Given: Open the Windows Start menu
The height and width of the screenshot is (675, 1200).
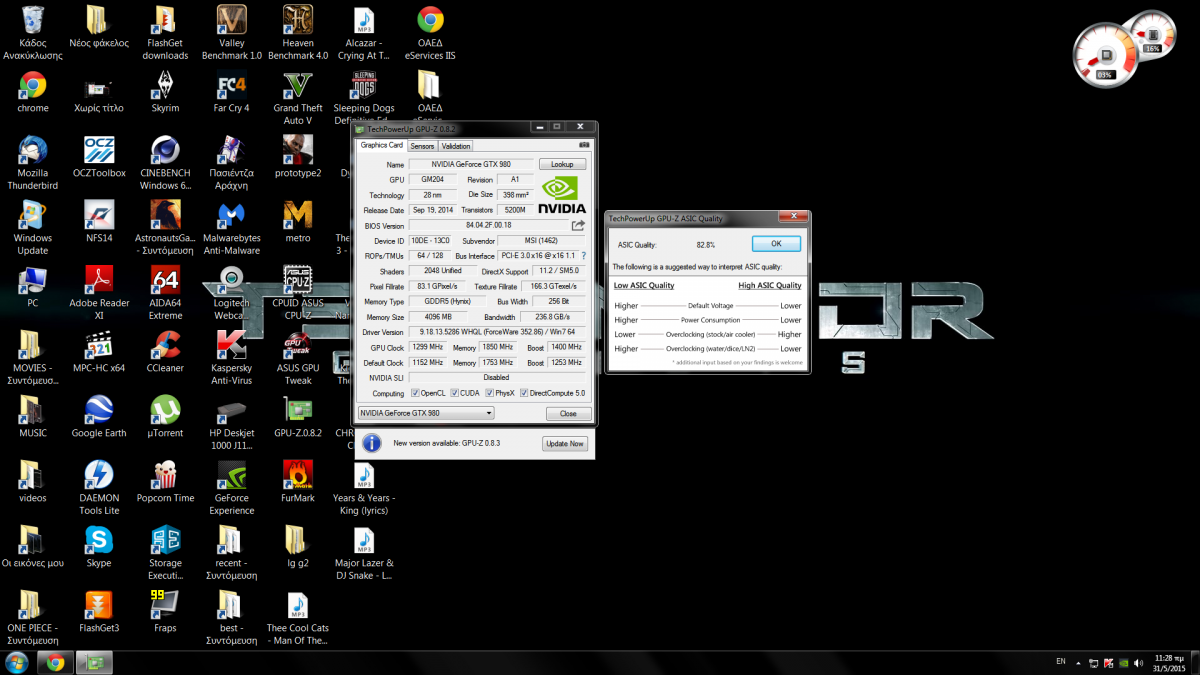Looking at the screenshot, I should [x=17, y=662].
